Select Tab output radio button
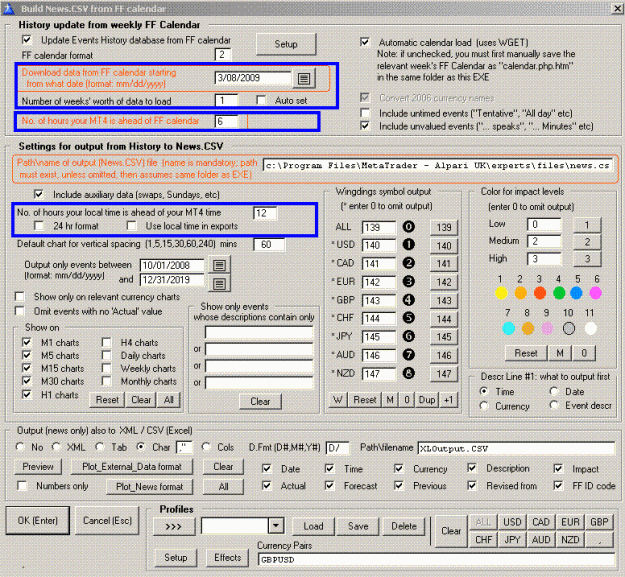625x577 pixels. click(x=100, y=447)
